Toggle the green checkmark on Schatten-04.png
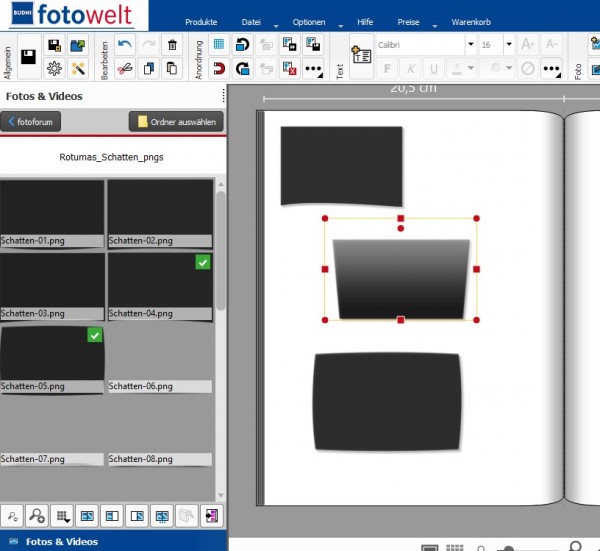Image resolution: width=600 pixels, height=551 pixels. pyautogui.click(x=203, y=262)
